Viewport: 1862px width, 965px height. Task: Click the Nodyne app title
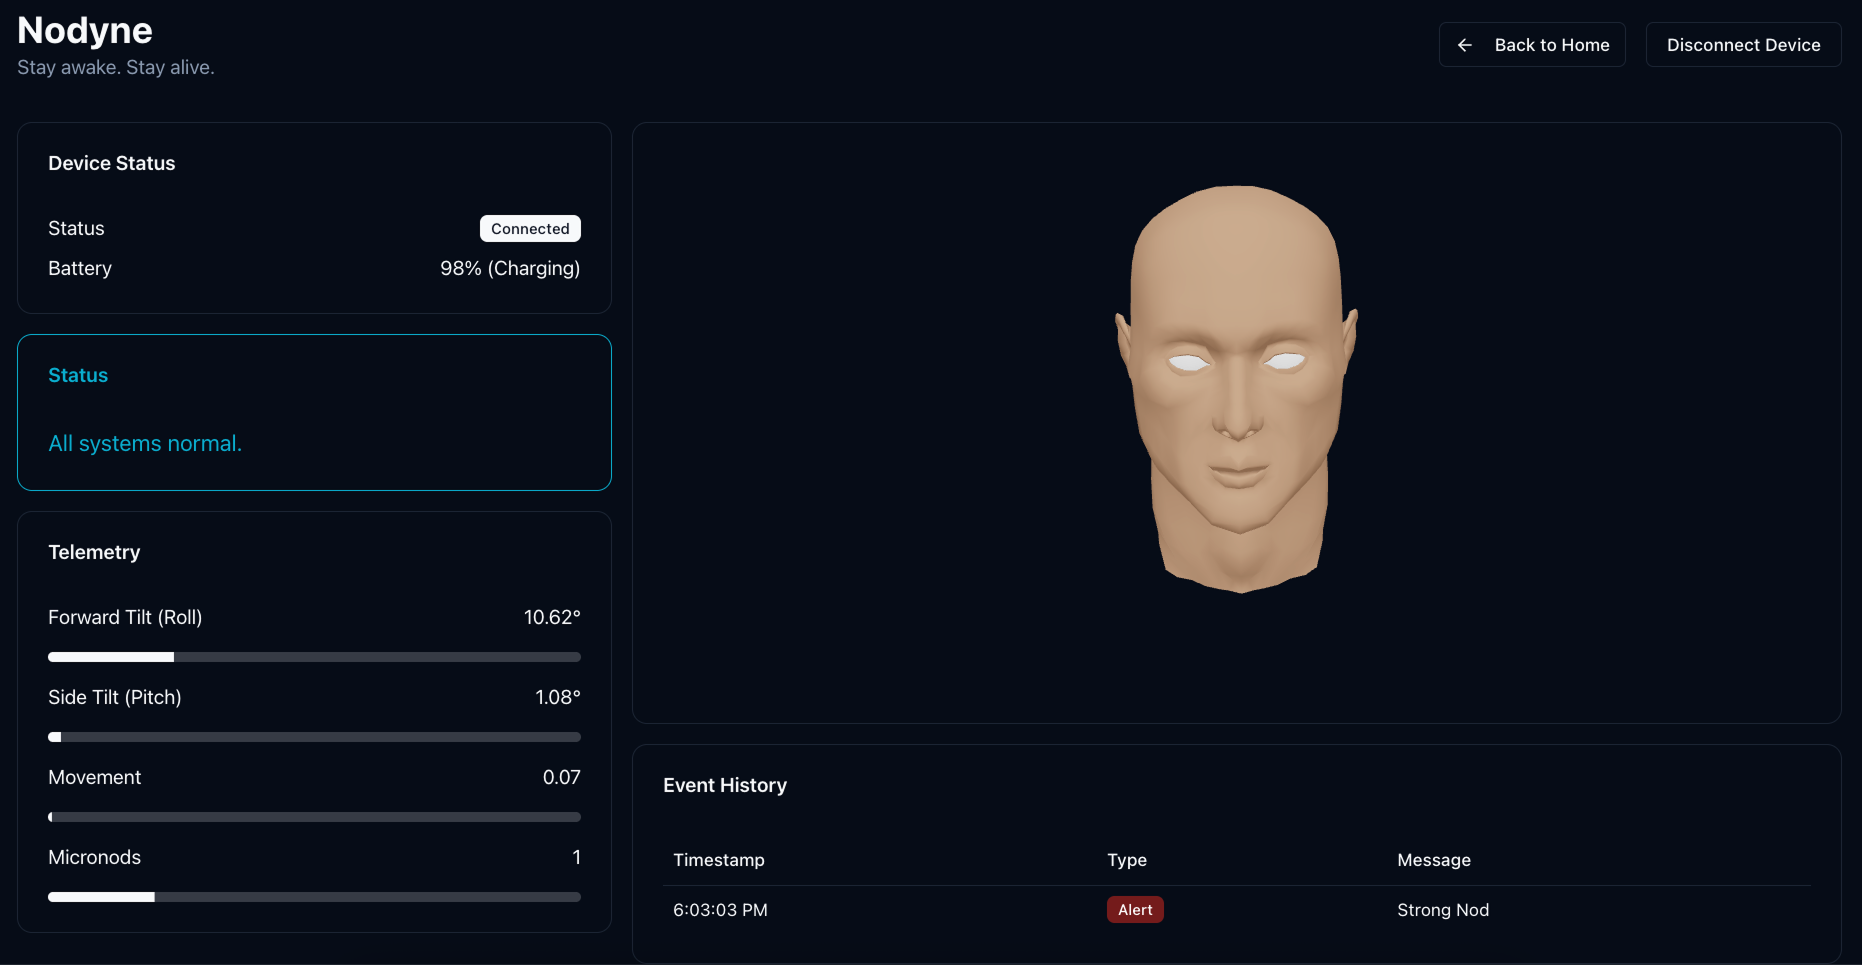[x=84, y=30]
